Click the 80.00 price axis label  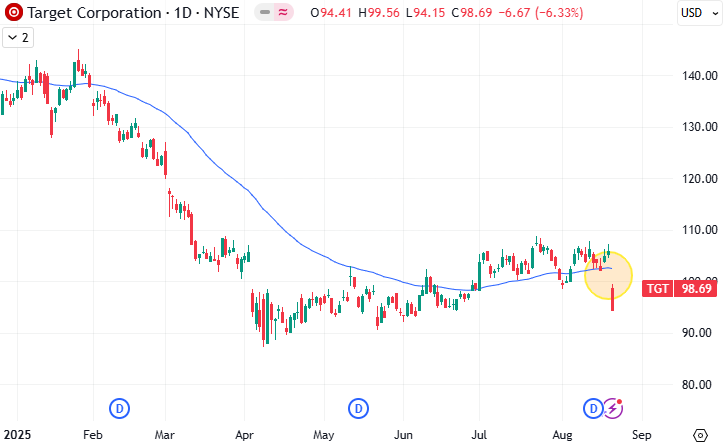click(x=697, y=385)
